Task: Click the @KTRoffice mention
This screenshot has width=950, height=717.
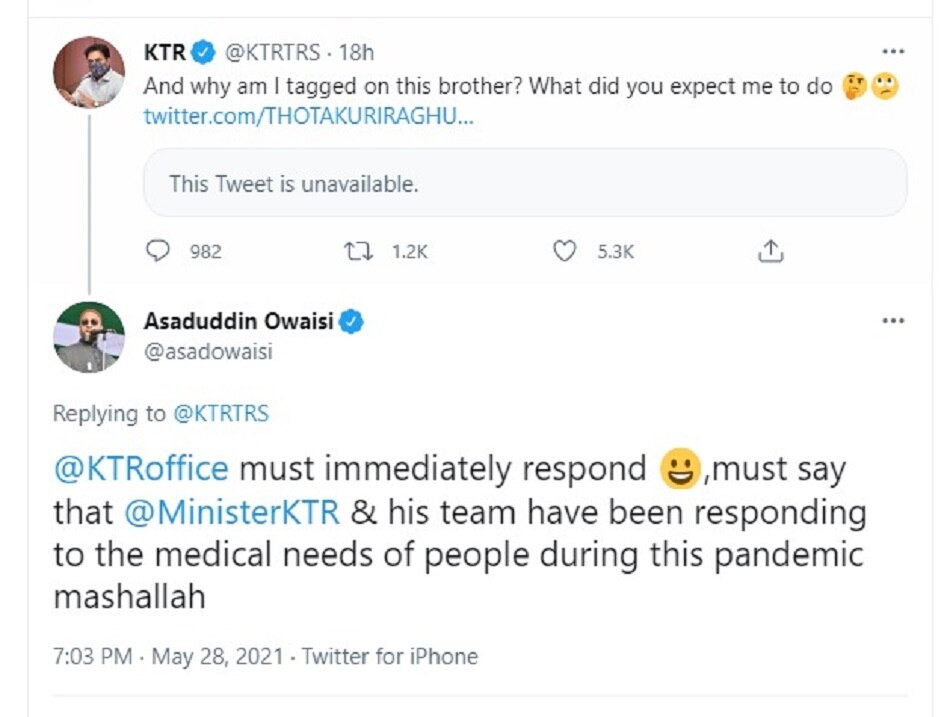Action: pos(141,467)
